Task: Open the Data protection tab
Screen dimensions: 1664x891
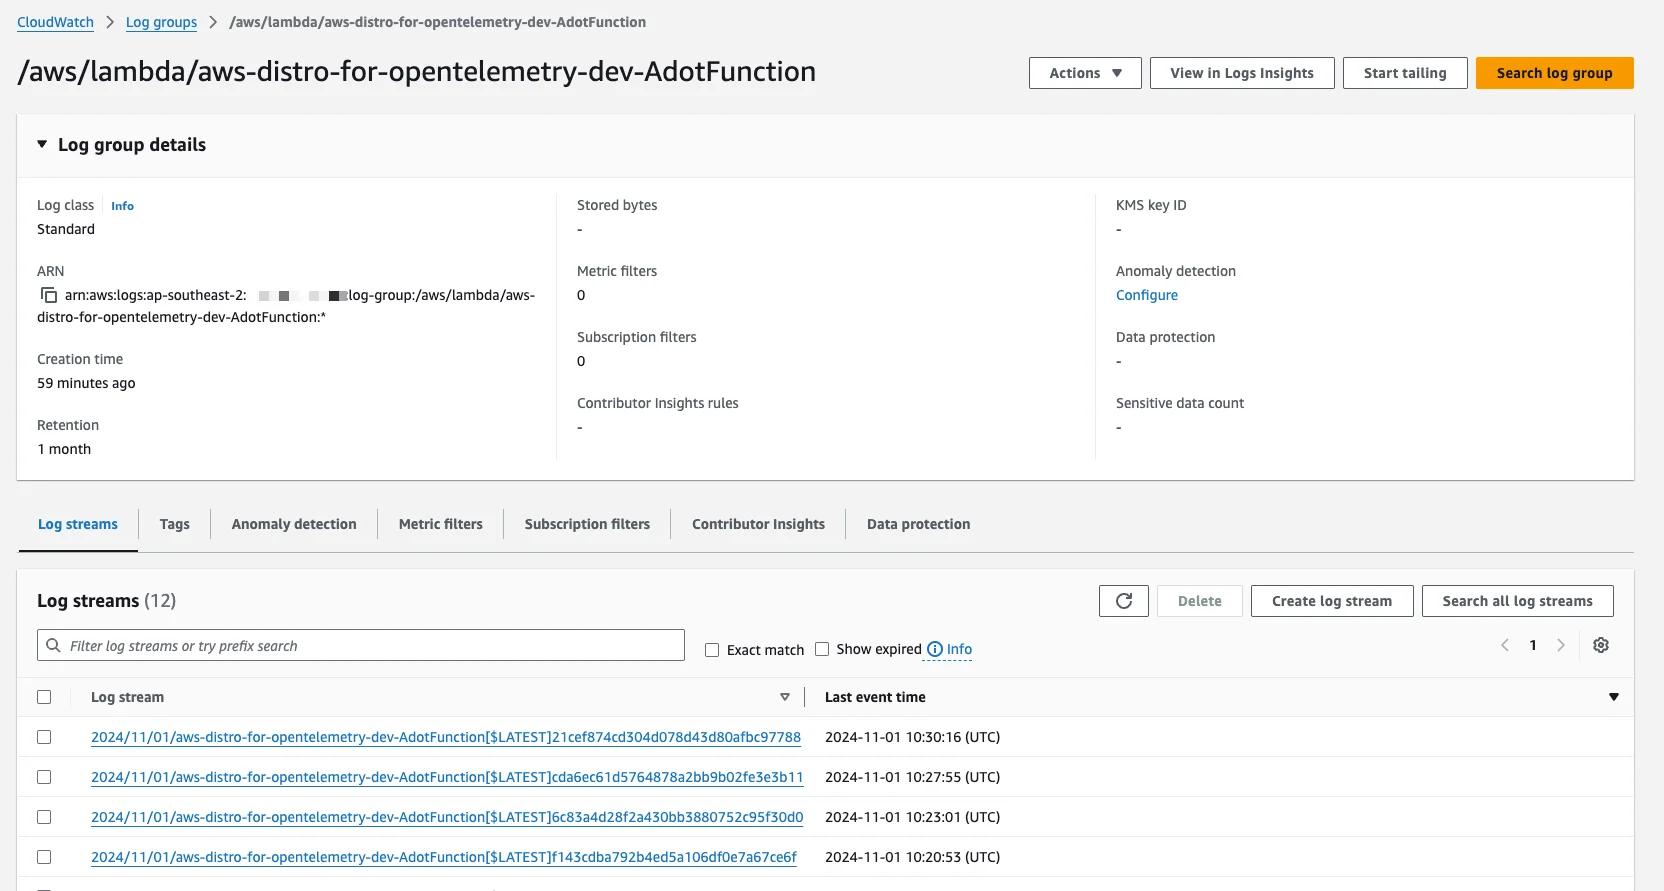Action: (918, 524)
